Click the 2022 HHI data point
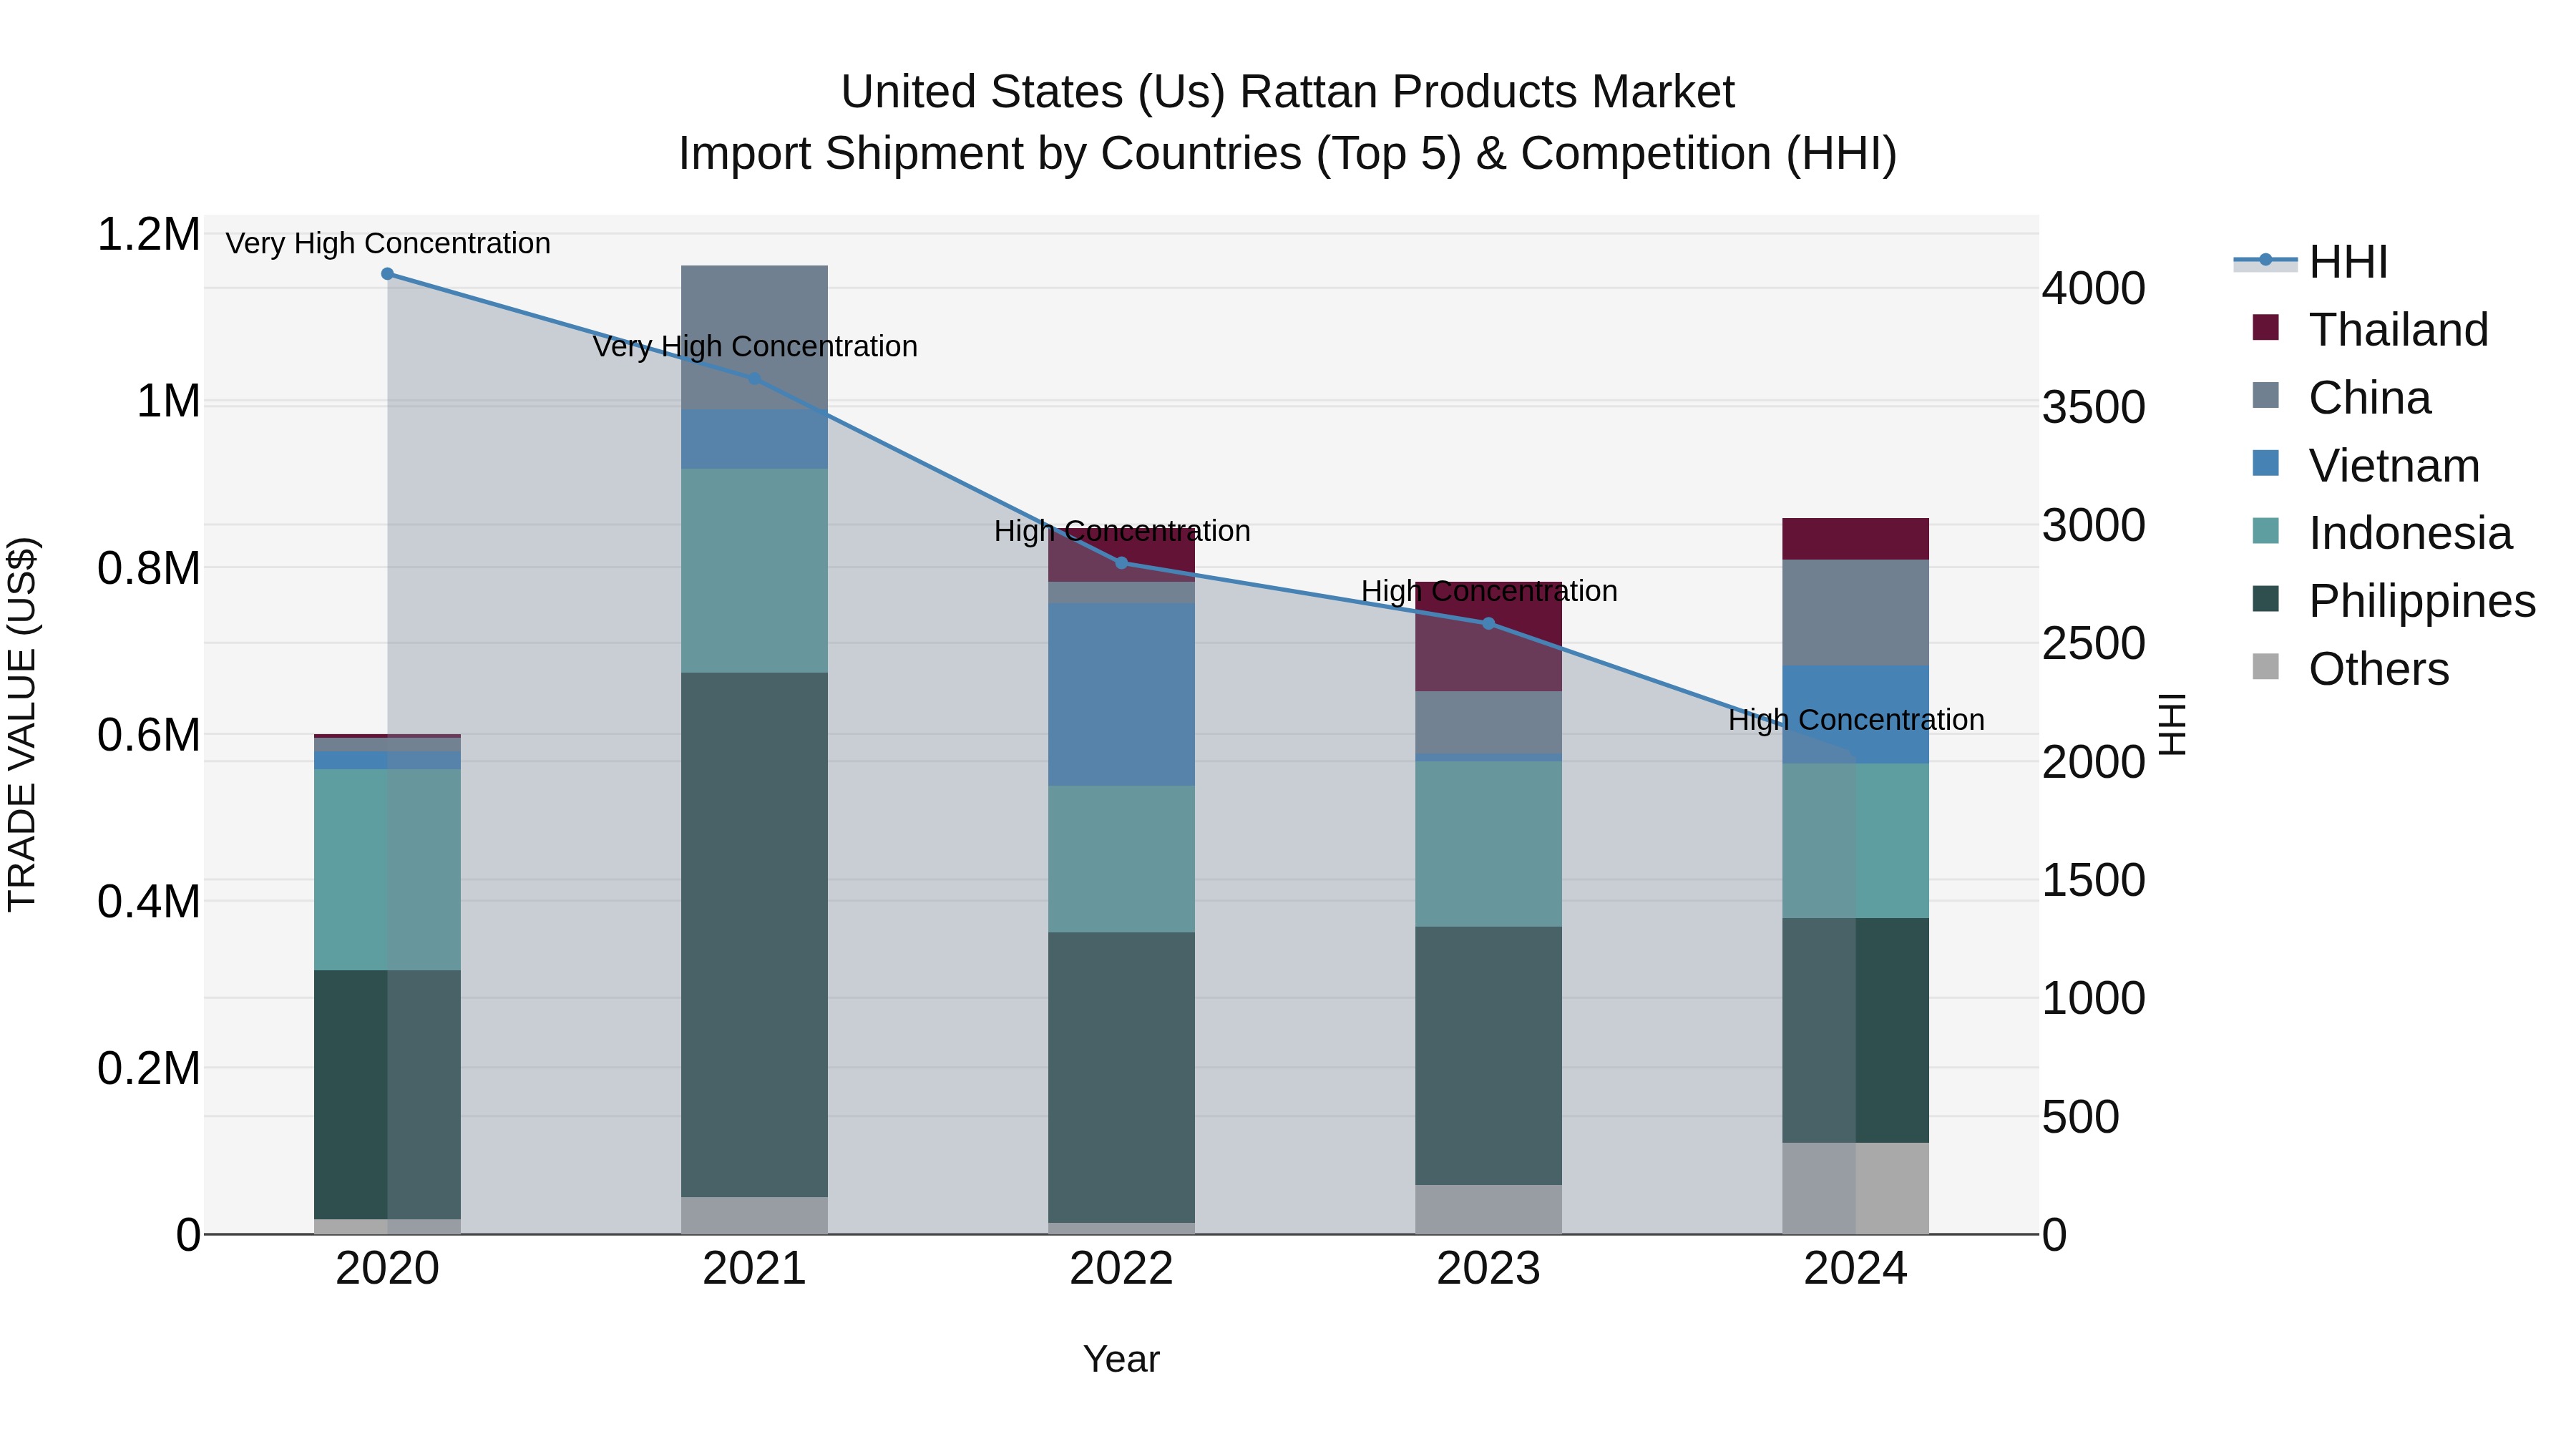 (1122, 563)
